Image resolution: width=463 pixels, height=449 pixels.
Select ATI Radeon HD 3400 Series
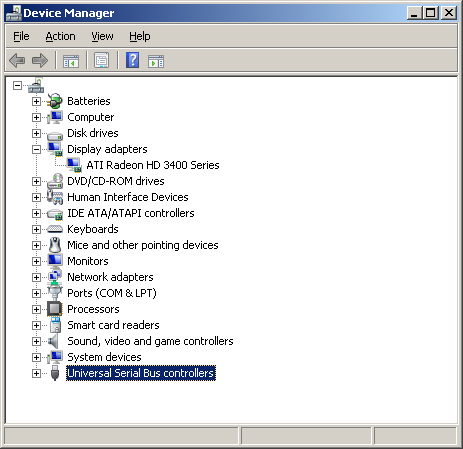[x=153, y=165]
